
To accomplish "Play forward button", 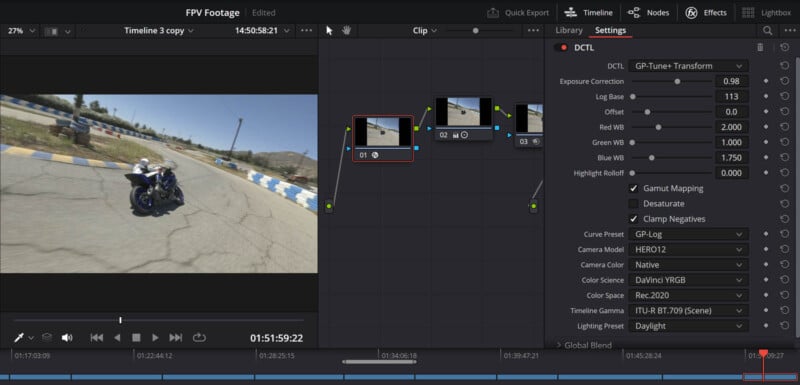I will (x=155, y=338).
